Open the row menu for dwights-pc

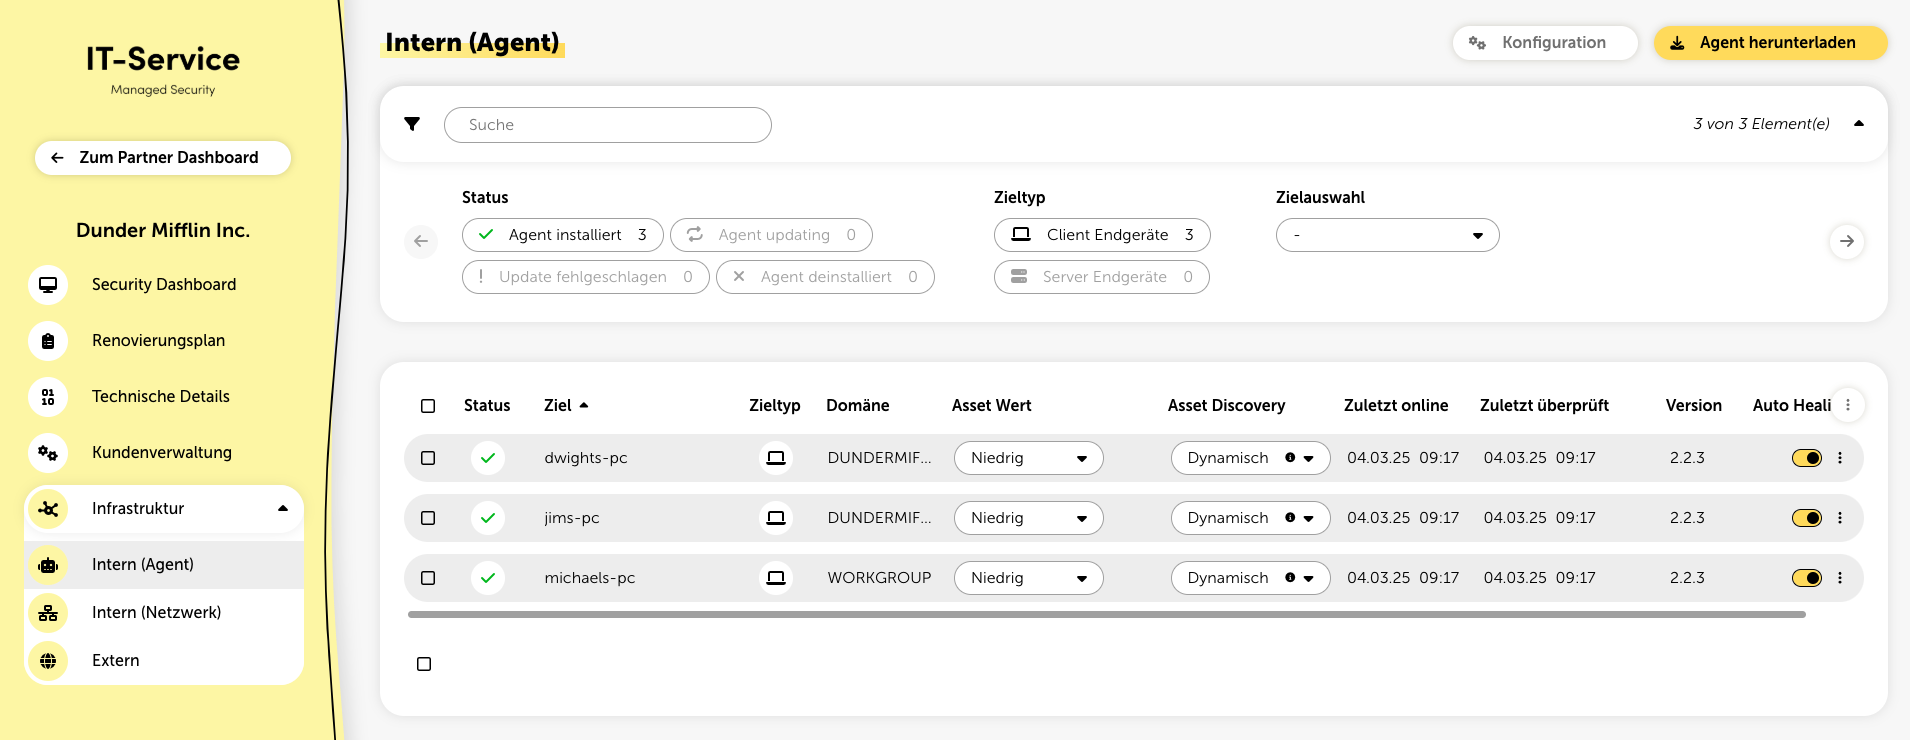pos(1839,458)
